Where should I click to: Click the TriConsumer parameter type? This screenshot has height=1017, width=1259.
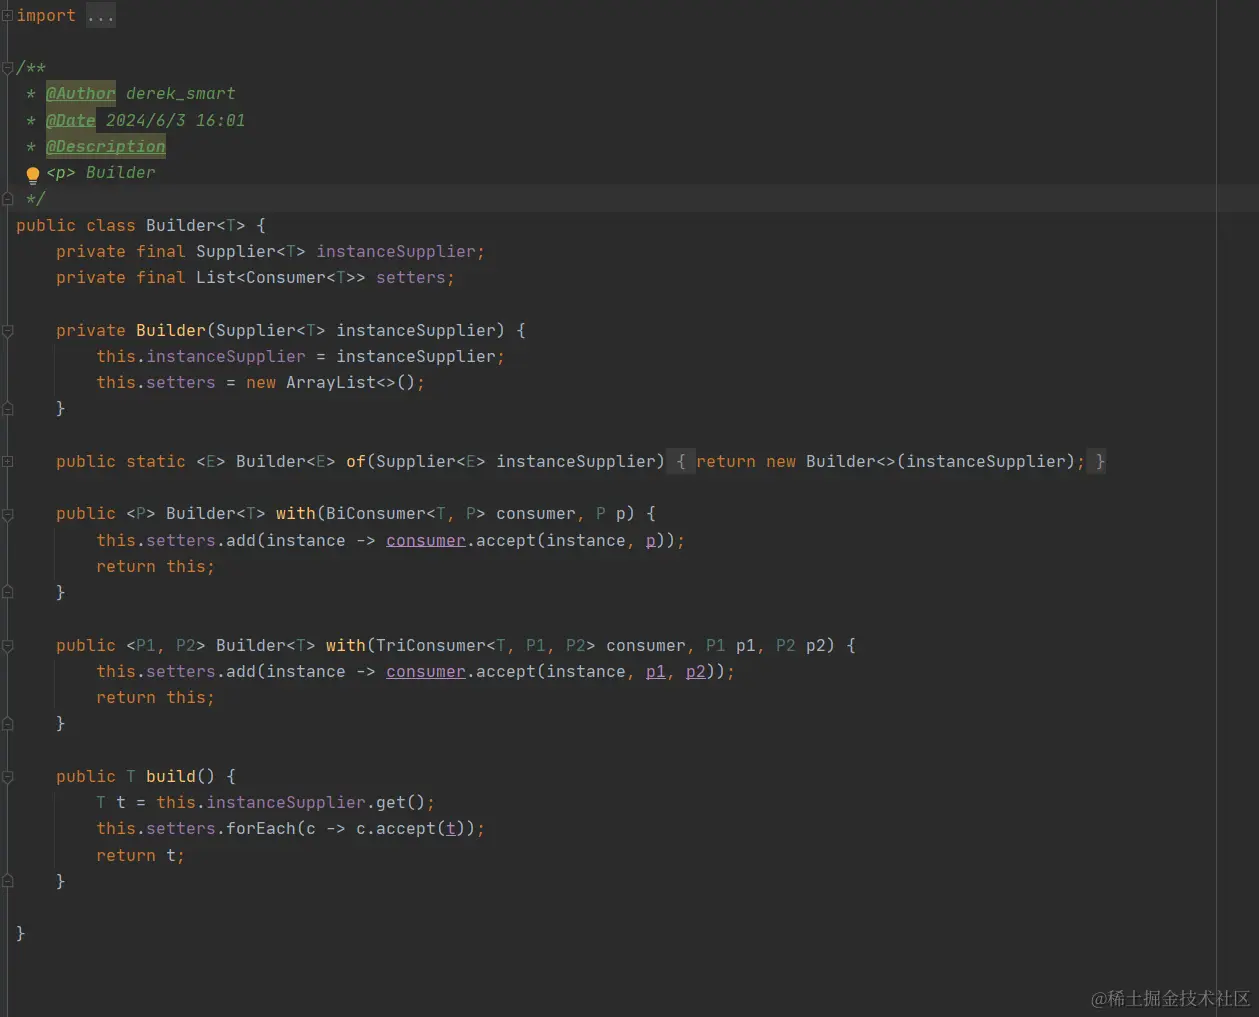pyautogui.click(x=486, y=645)
